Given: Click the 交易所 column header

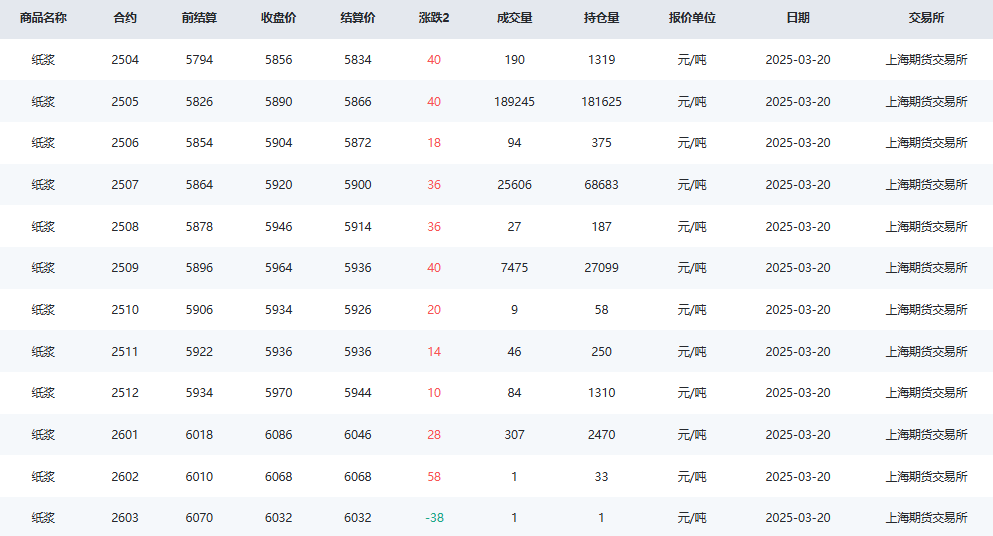Looking at the screenshot, I should (x=926, y=18).
